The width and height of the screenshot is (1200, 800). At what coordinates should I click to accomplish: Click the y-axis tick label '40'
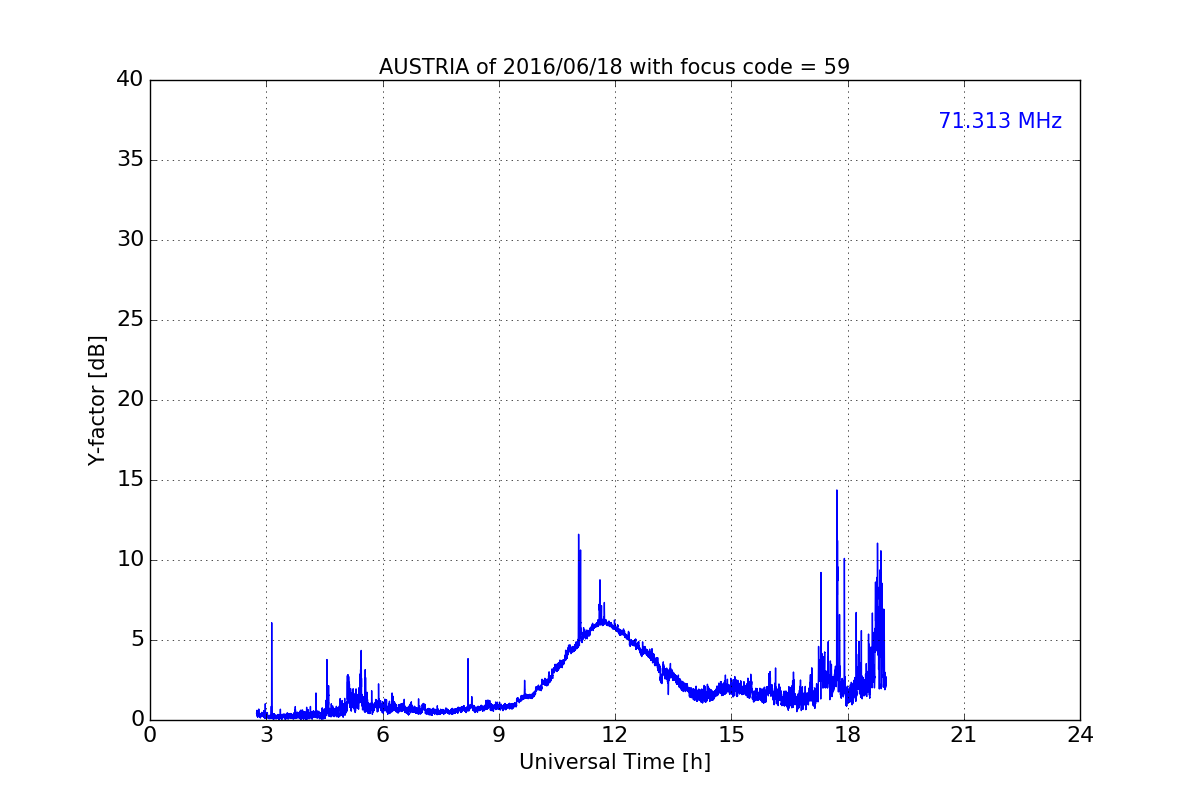click(130, 80)
